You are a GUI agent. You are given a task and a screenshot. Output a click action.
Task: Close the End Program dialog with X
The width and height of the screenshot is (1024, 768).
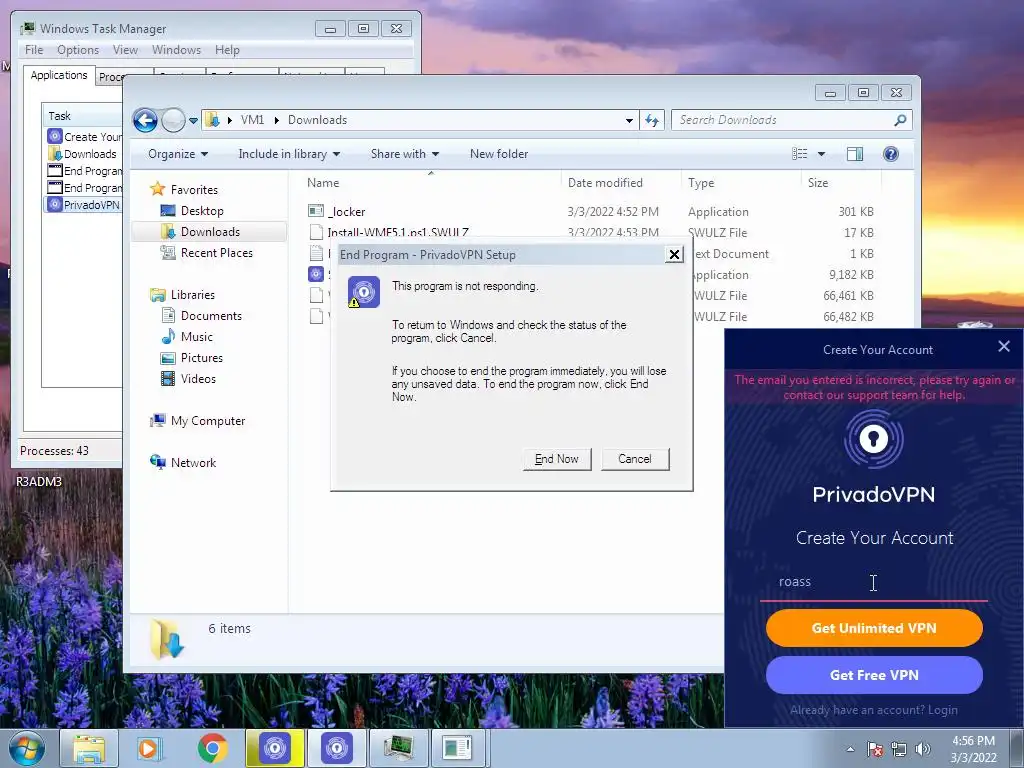pyautogui.click(x=674, y=255)
